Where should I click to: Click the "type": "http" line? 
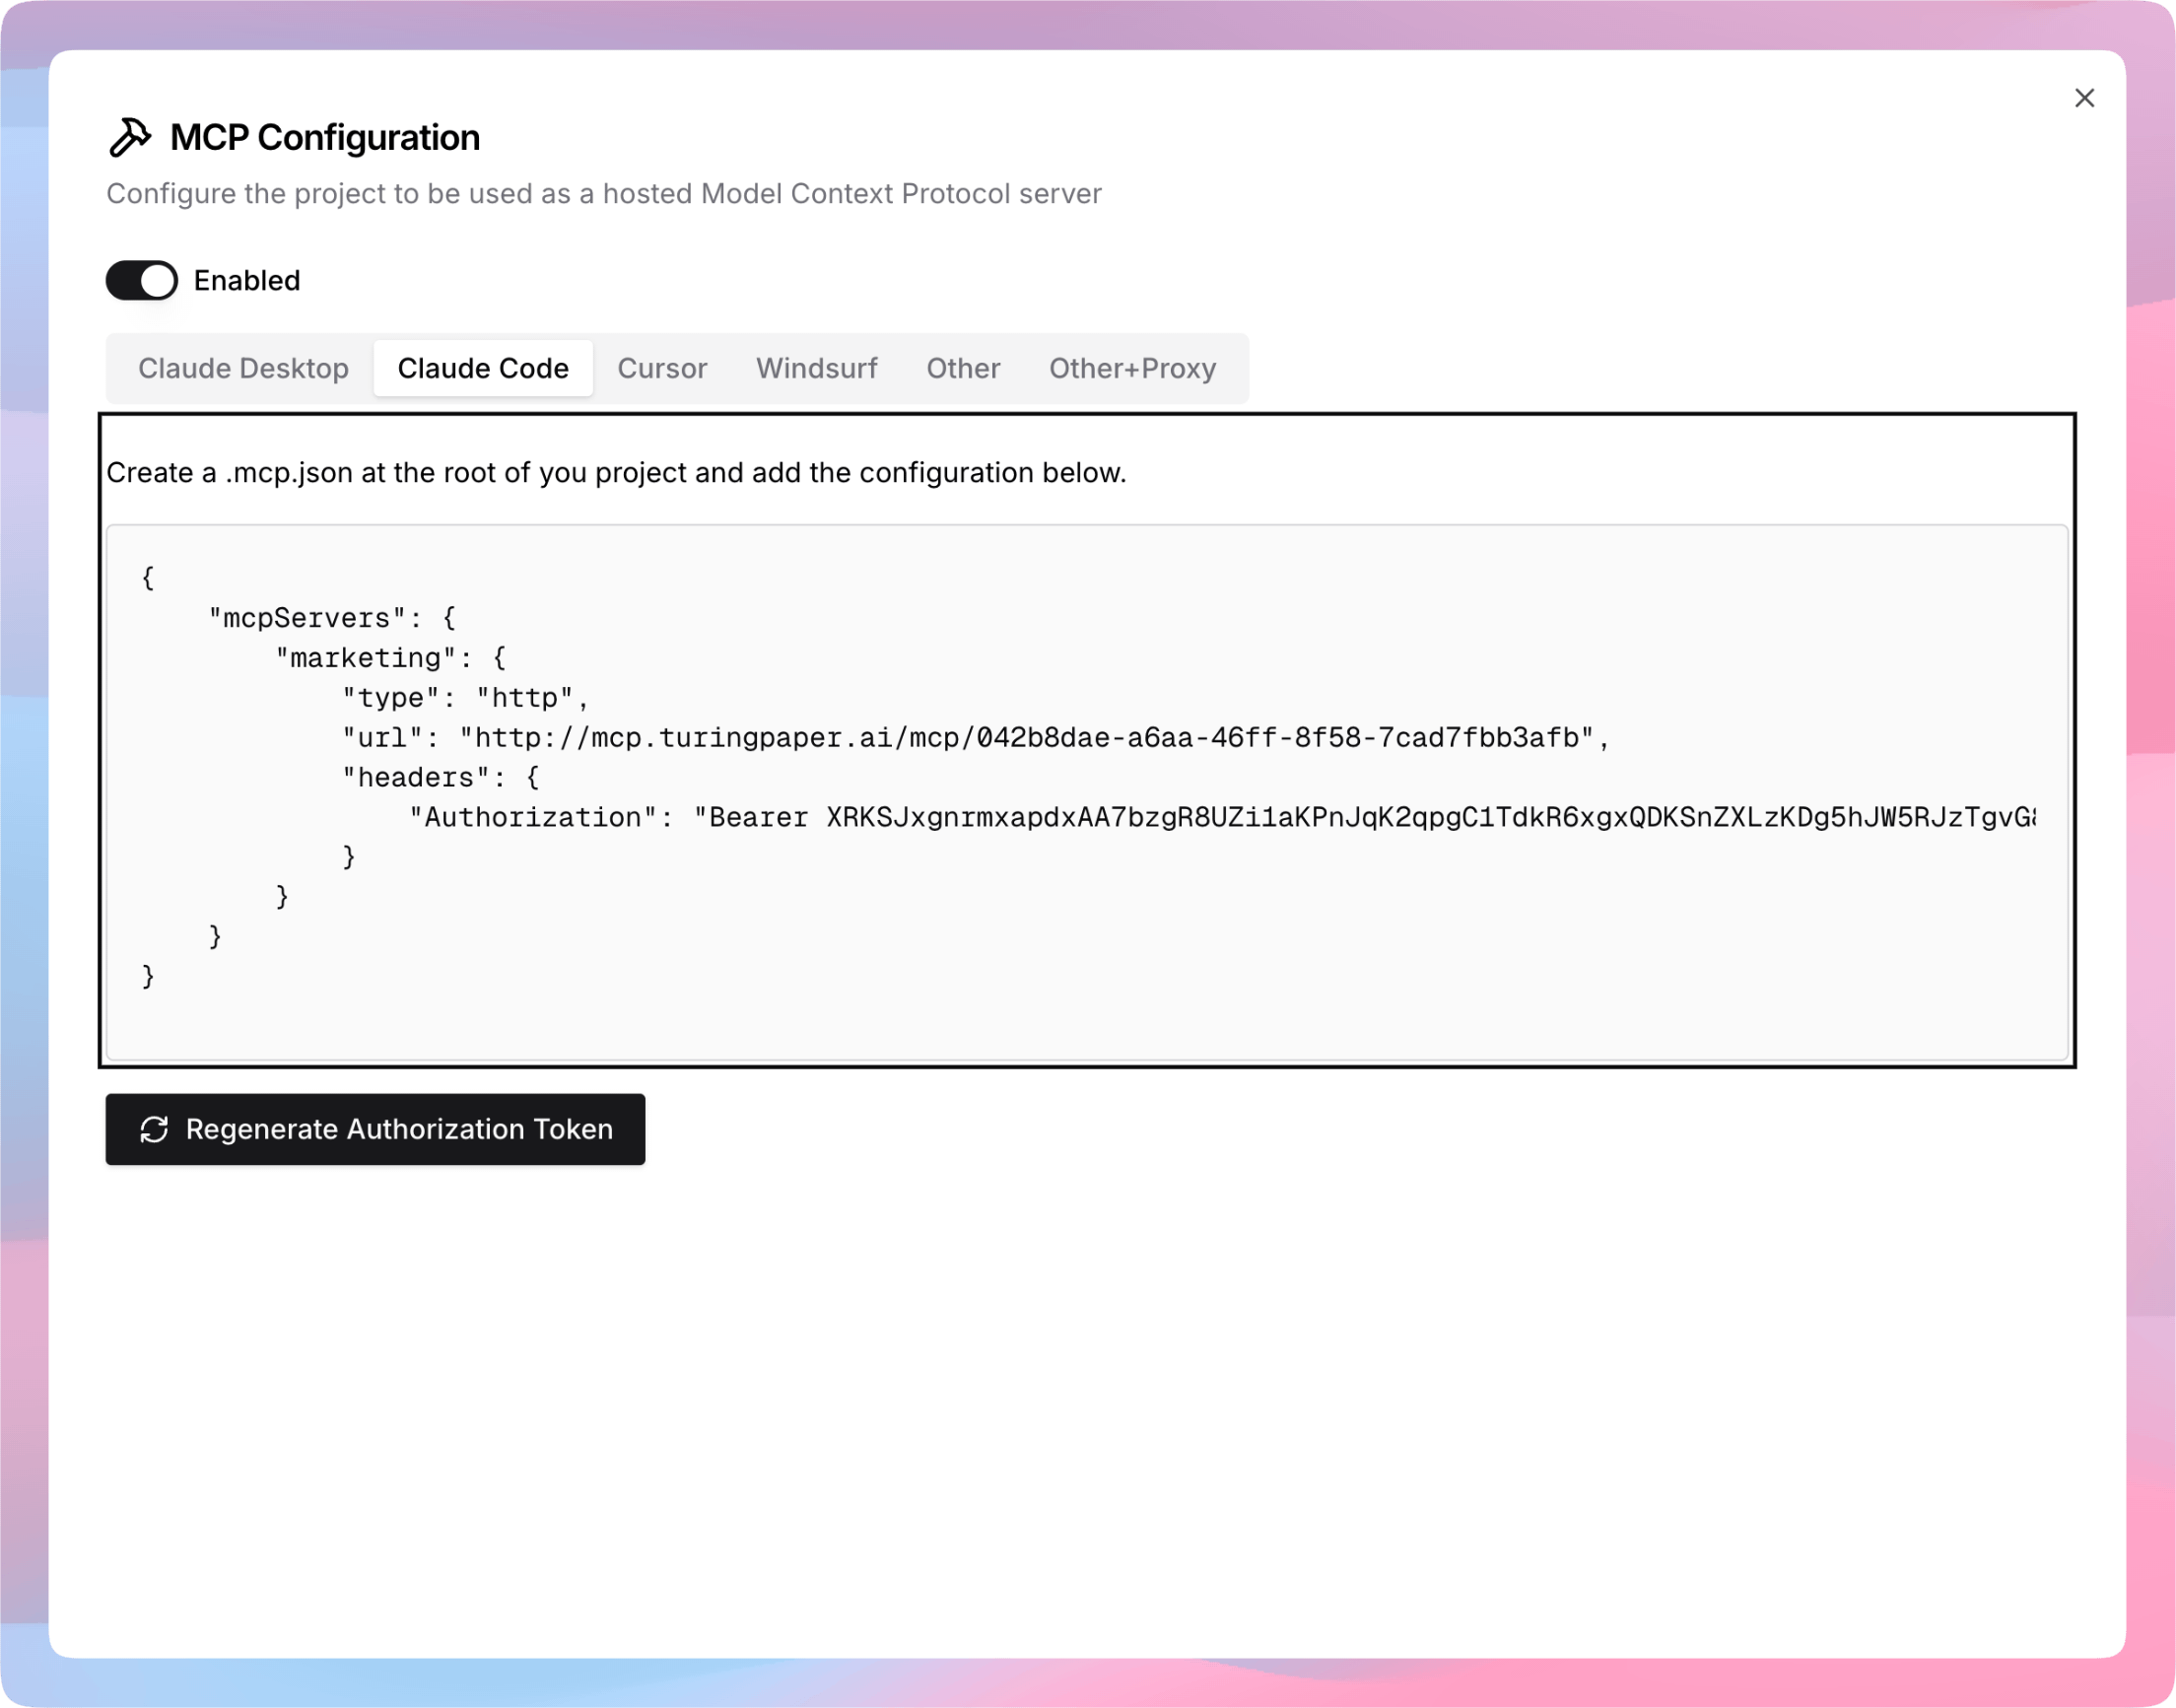tap(466, 698)
